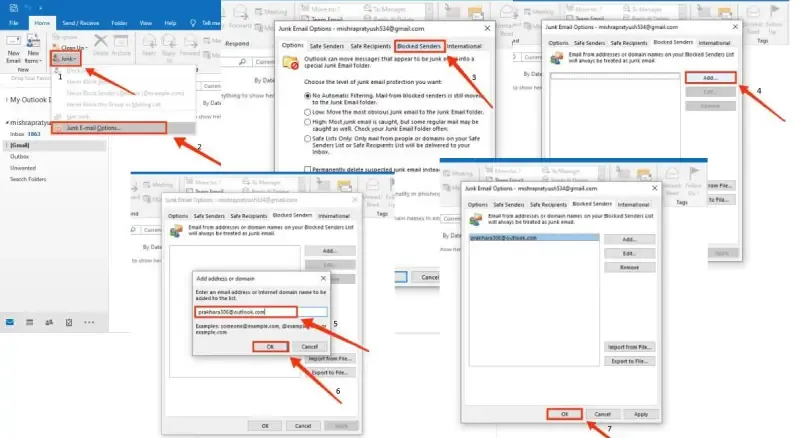Click the New Items icon in the ribbon
Screen dimensions: 800x438
coord(33,42)
